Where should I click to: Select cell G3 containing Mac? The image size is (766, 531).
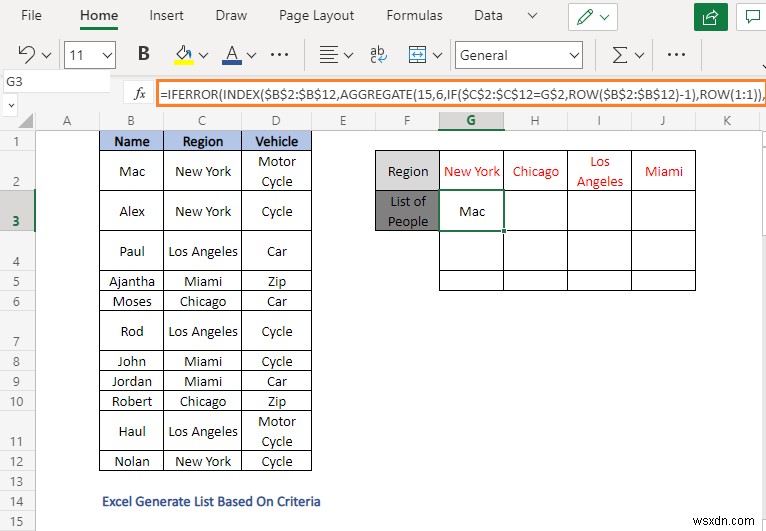[471, 211]
